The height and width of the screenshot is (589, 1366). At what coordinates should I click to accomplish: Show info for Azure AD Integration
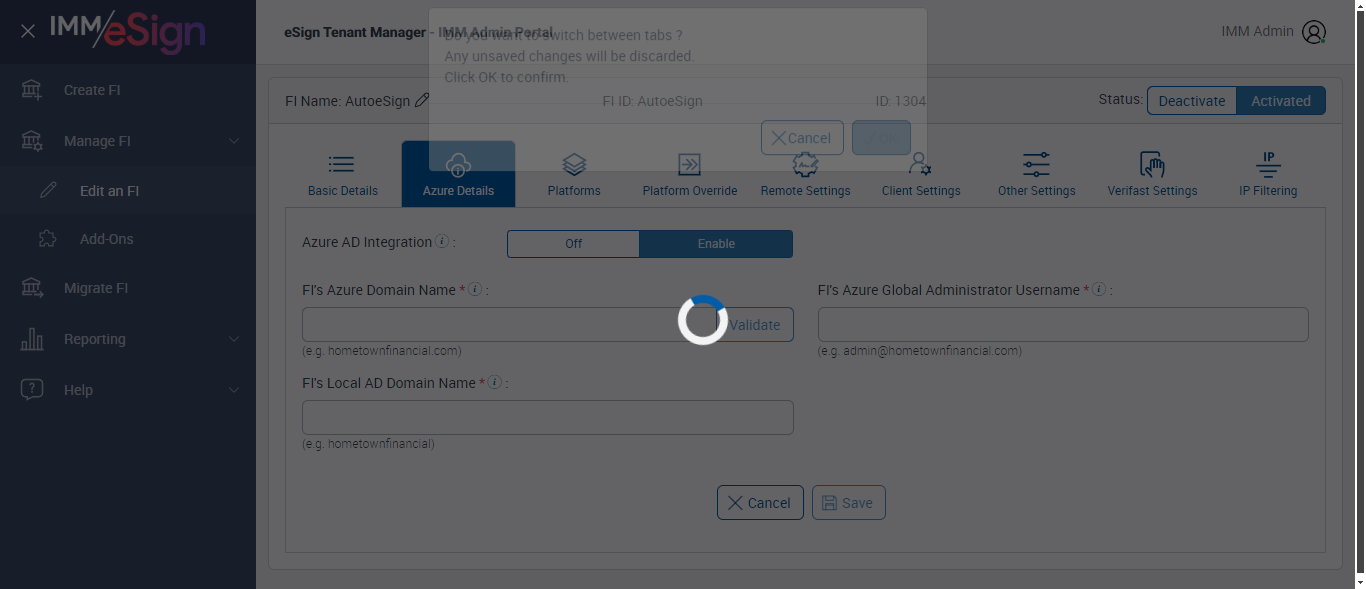pyautogui.click(x=442, y=242)
